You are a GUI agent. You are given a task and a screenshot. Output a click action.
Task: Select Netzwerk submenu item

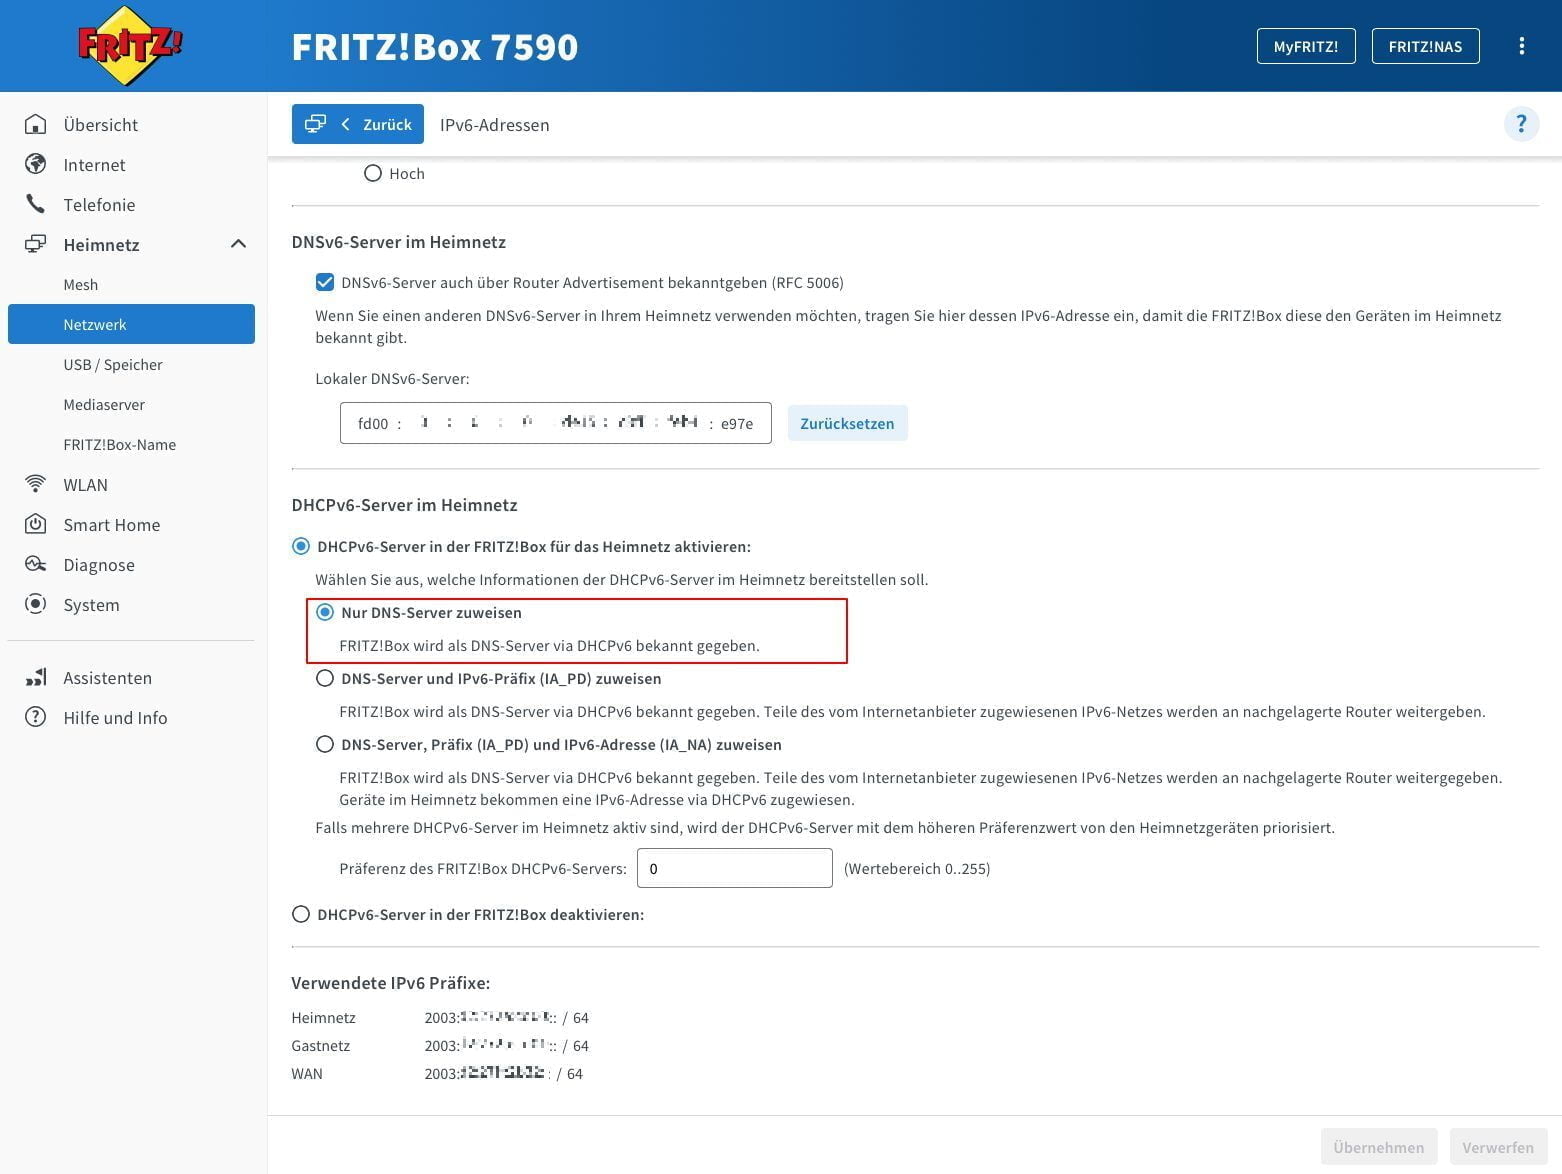click(131, 324)
